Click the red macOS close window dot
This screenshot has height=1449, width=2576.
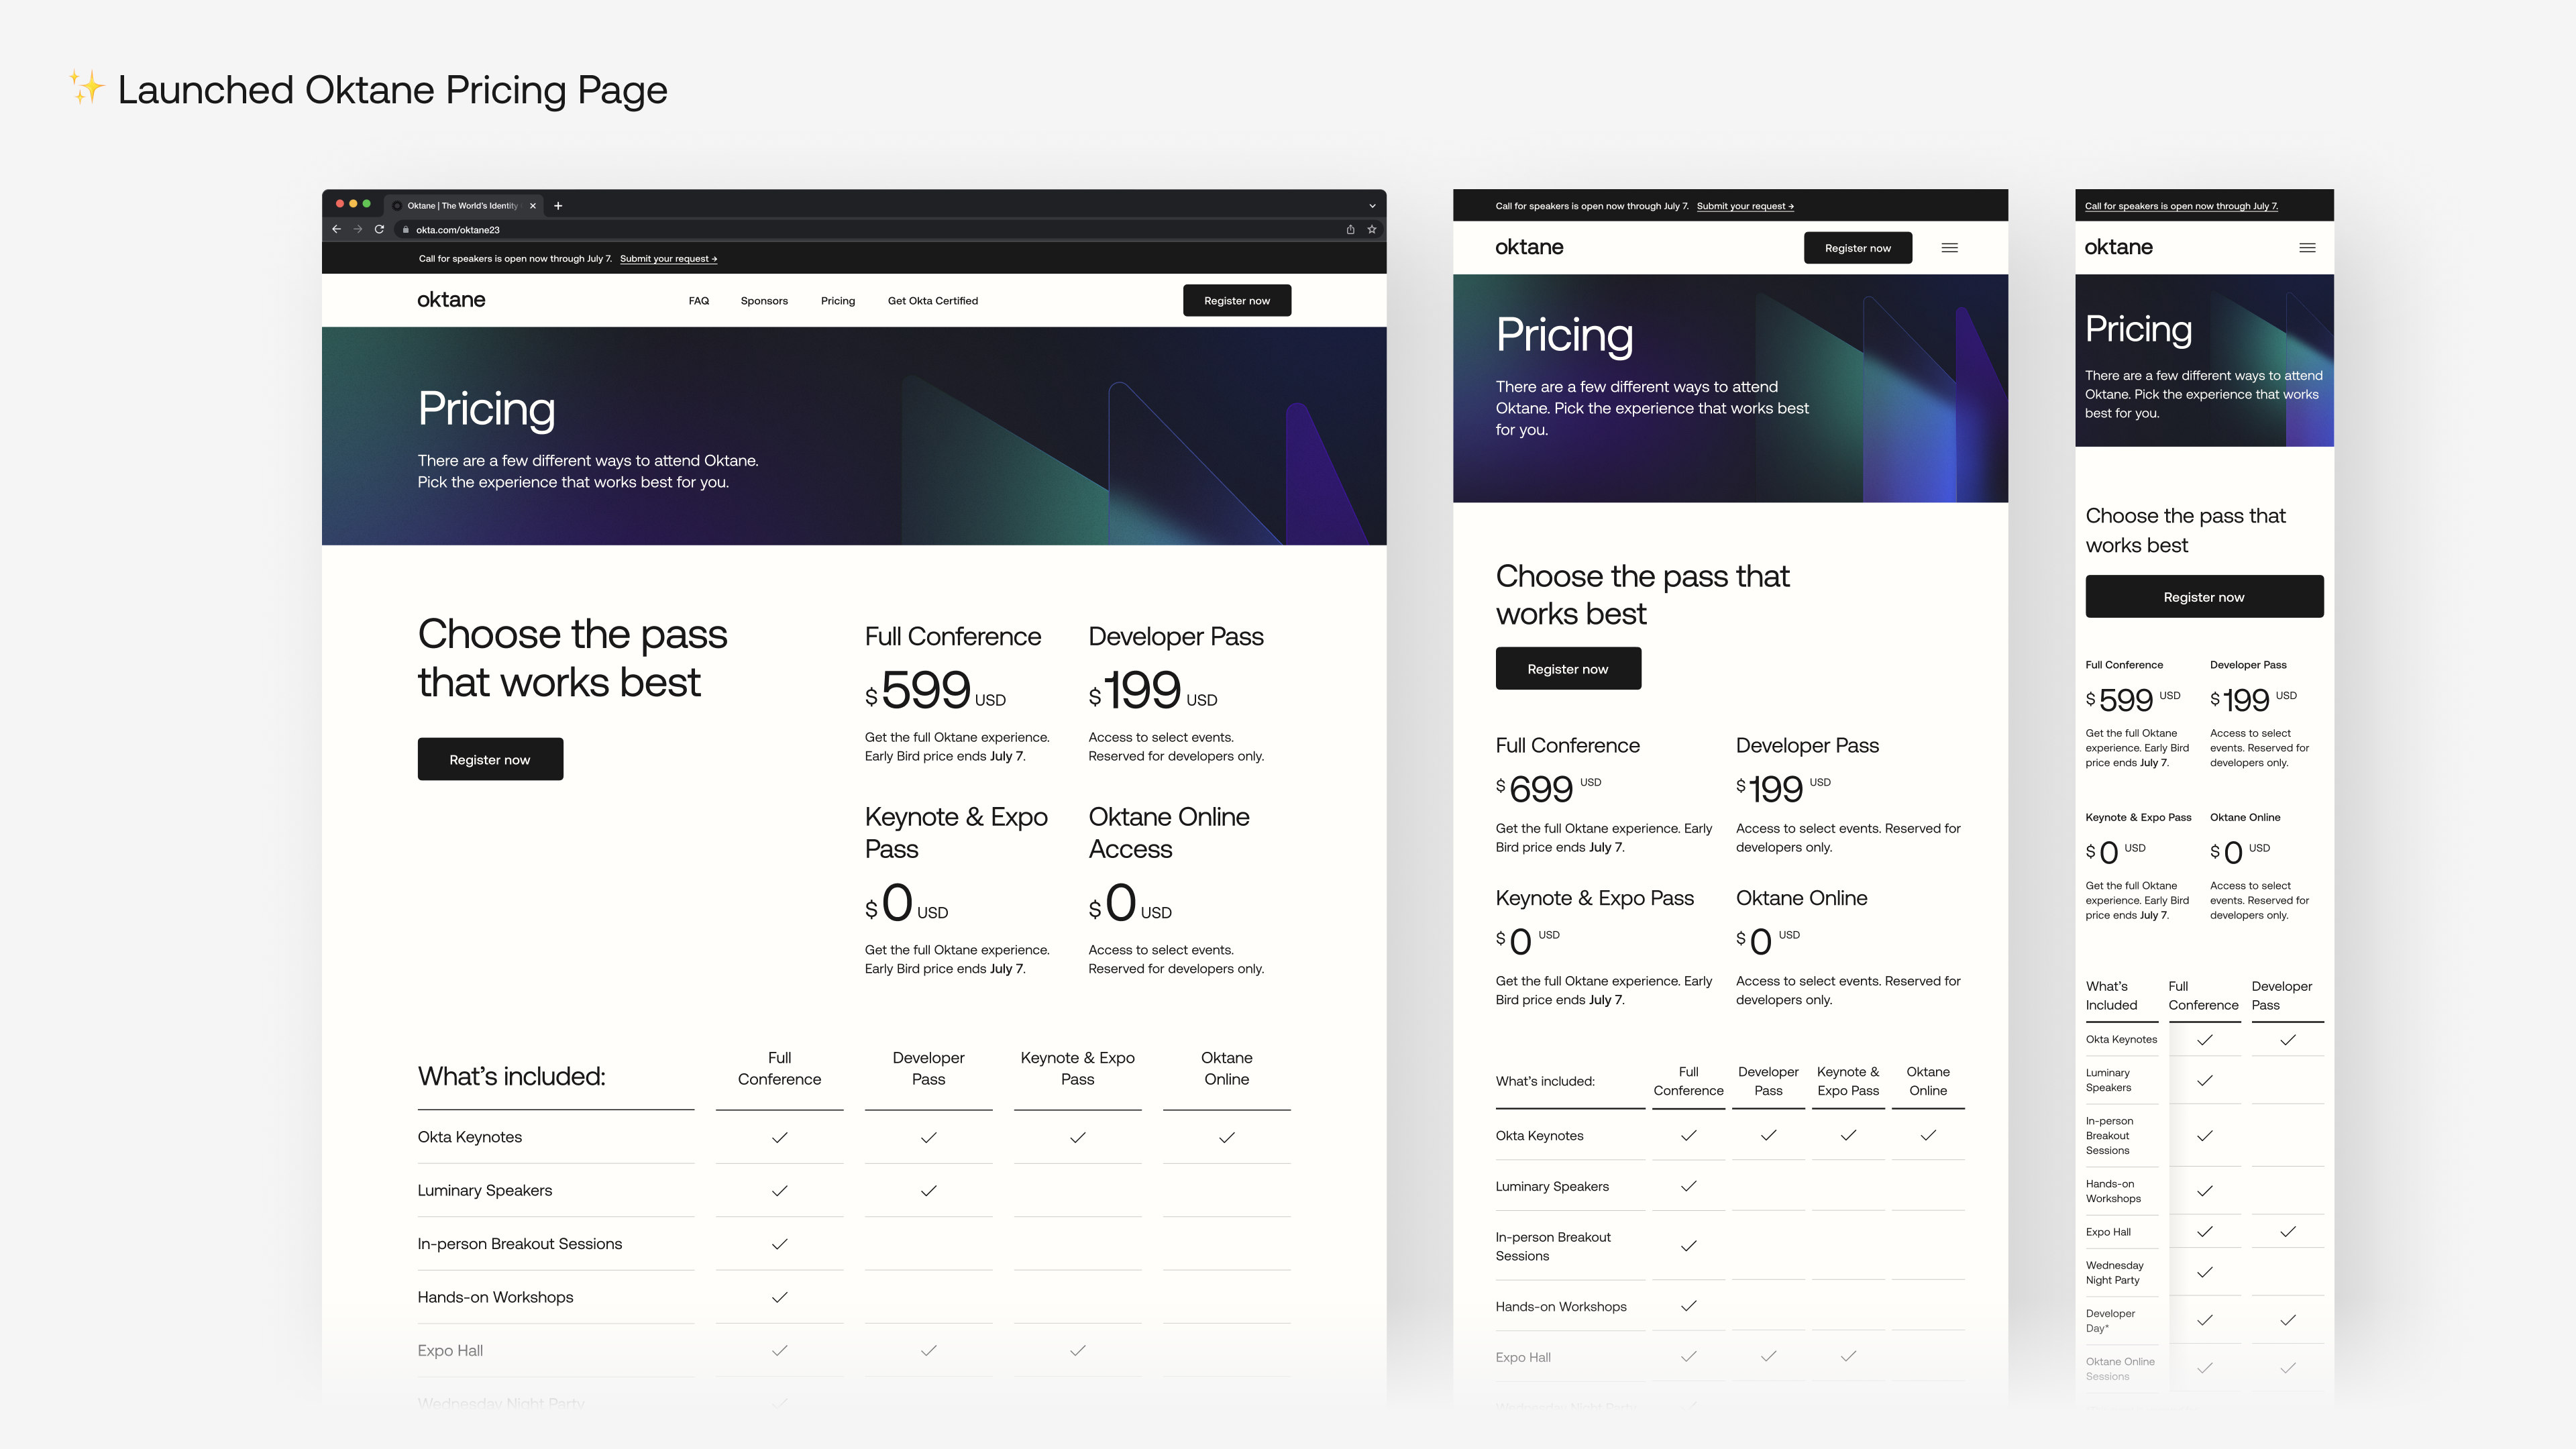(x=340, y=204)
